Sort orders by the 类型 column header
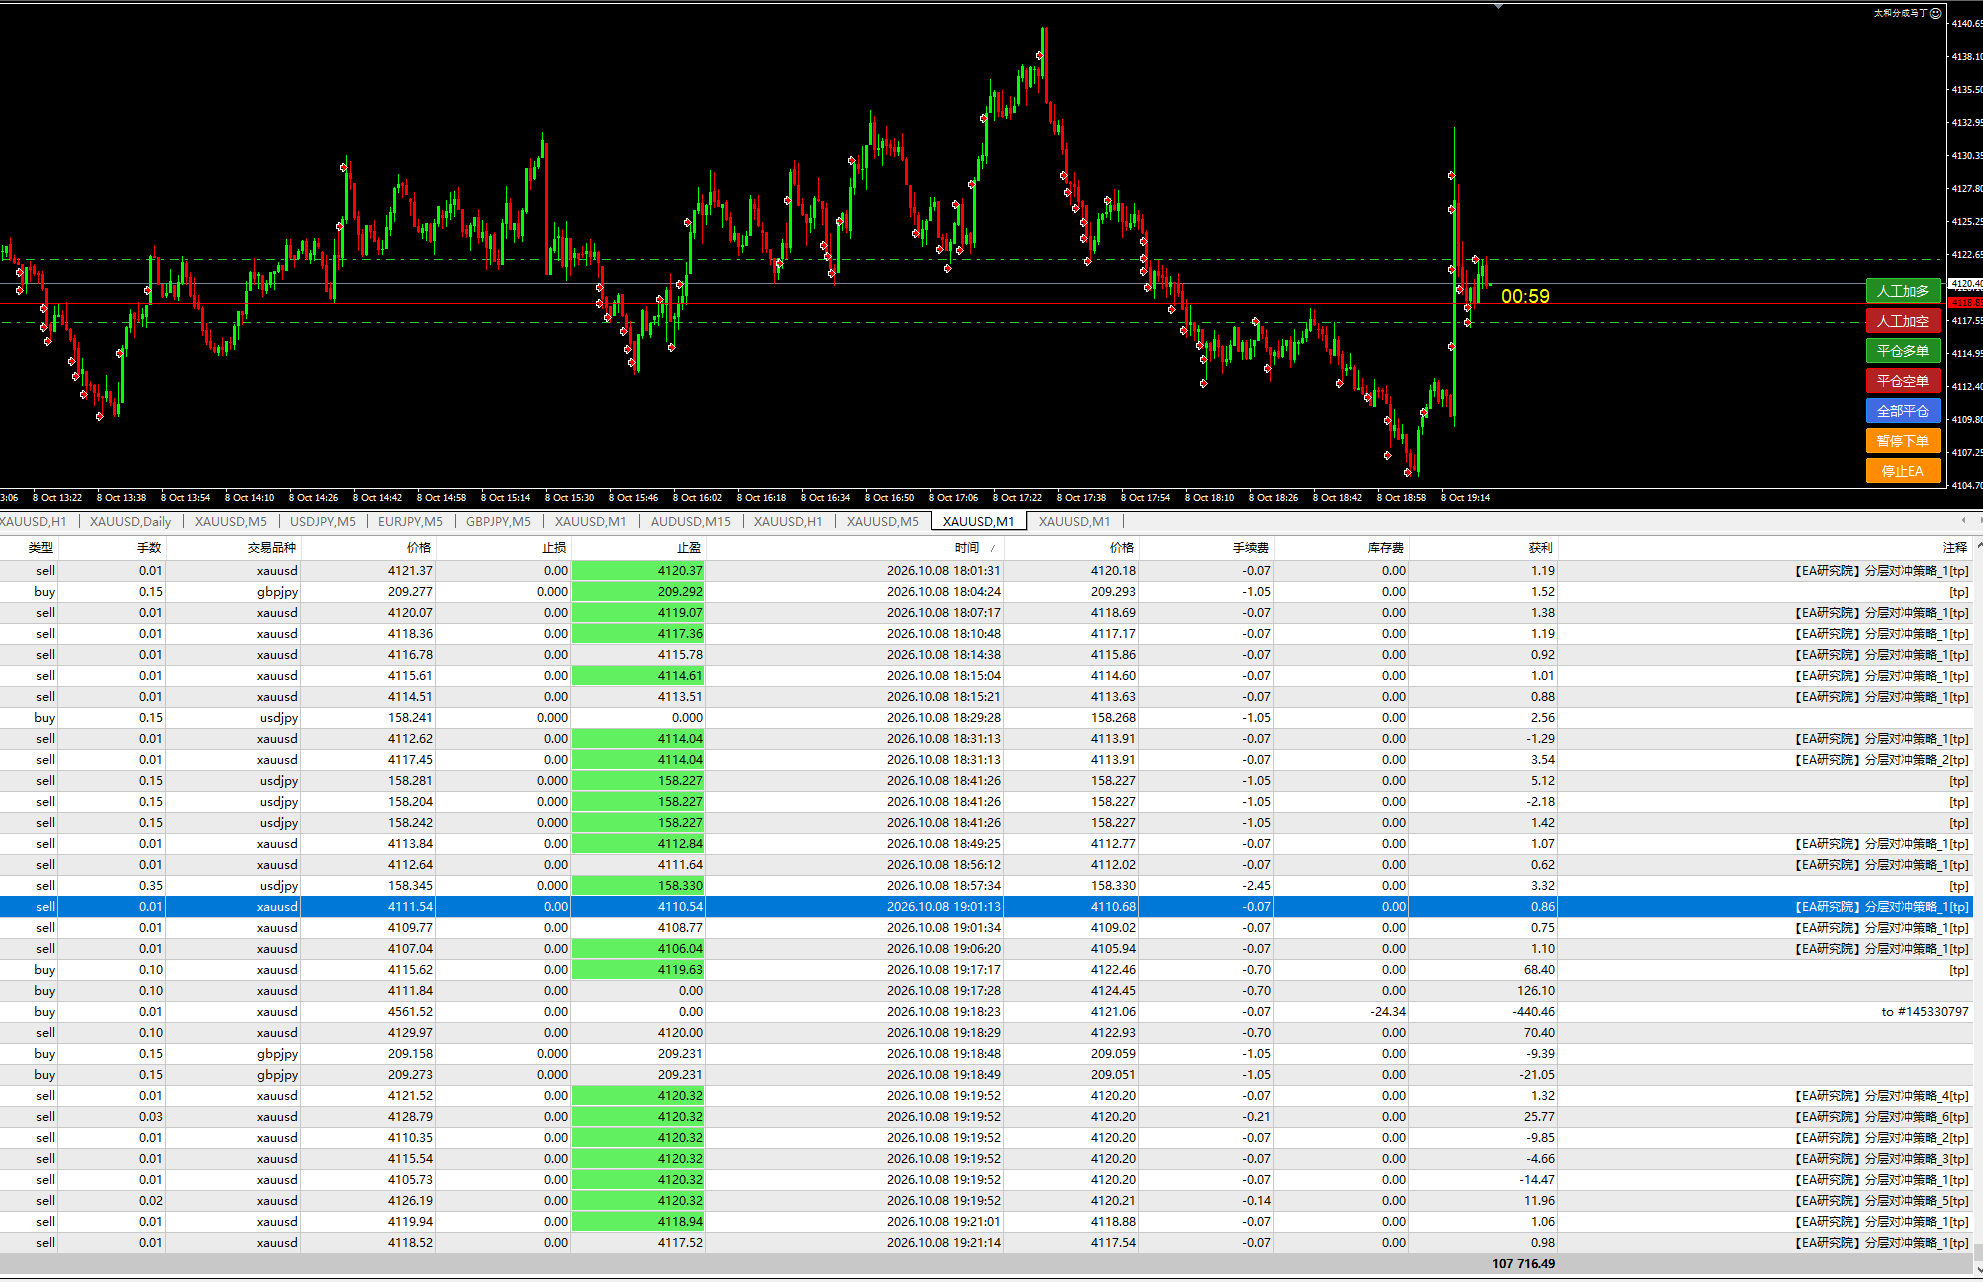The height and width of the screenshot is (1282, 1983). (30, 548)
